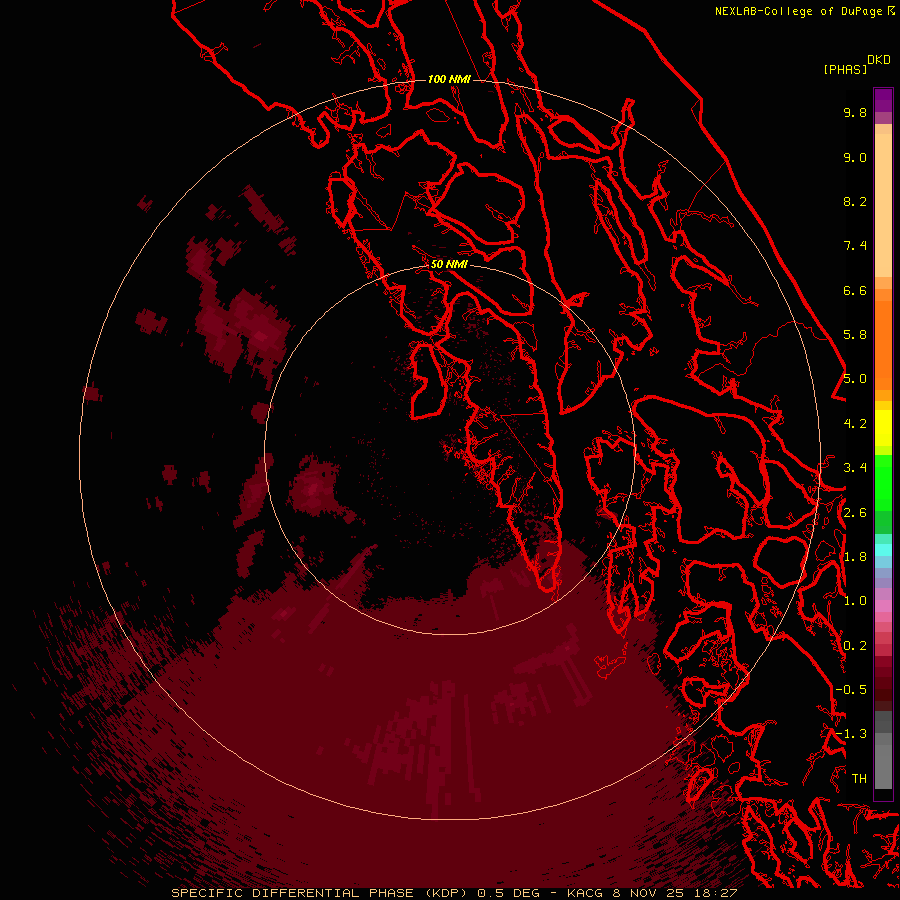Click the 1.0 scale value
This screenshot has height=900, width=900.
855,601
